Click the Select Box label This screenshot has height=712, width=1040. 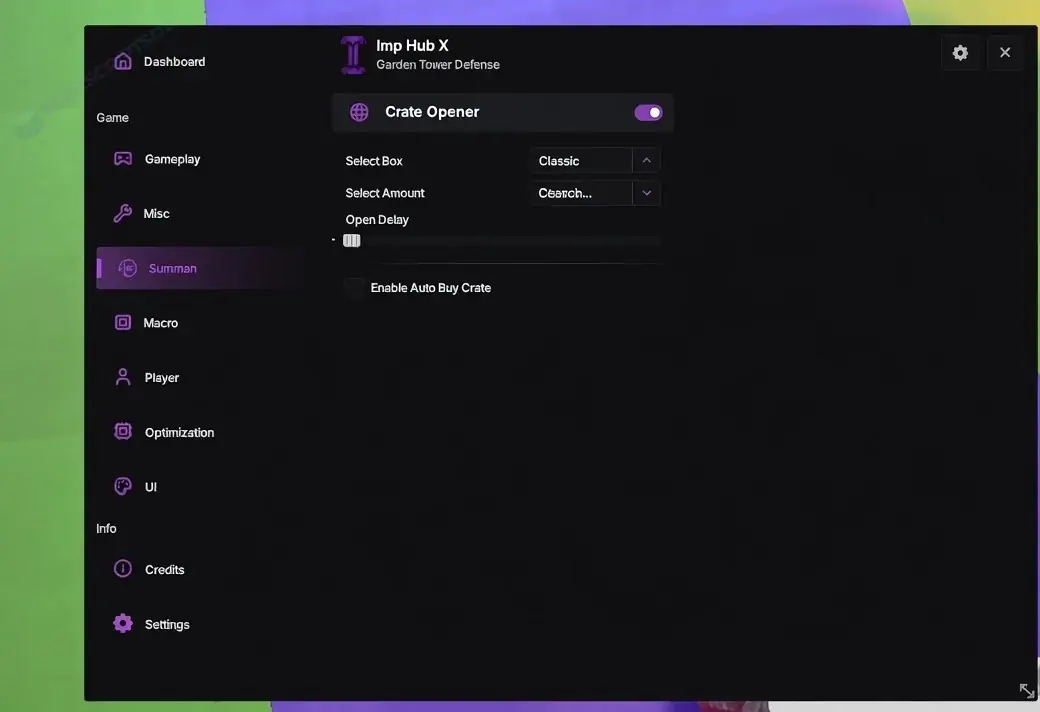(374, 161)
